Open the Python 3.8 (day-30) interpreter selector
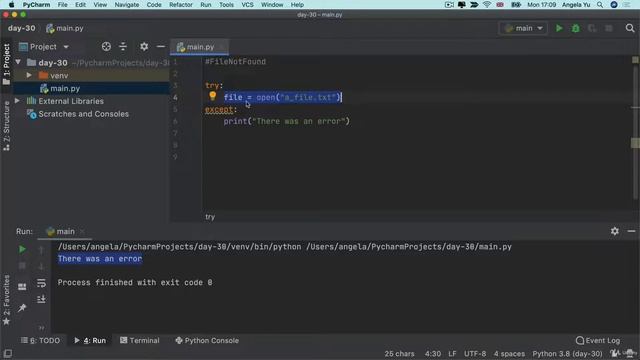The width and height of the screenshot is (640, 360). click(567, 353)
